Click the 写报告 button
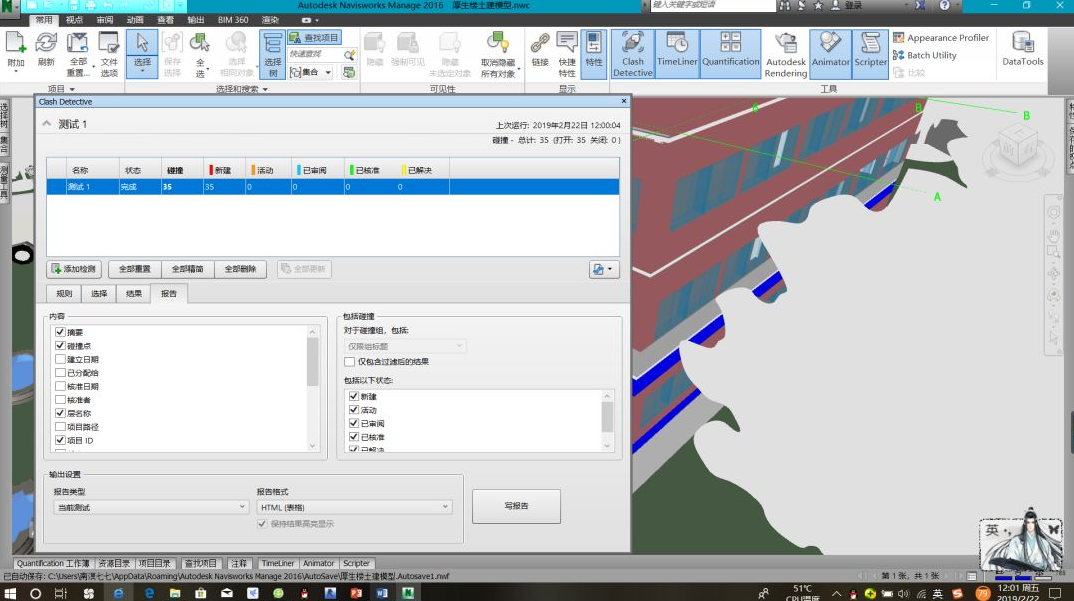 point(516,506)
